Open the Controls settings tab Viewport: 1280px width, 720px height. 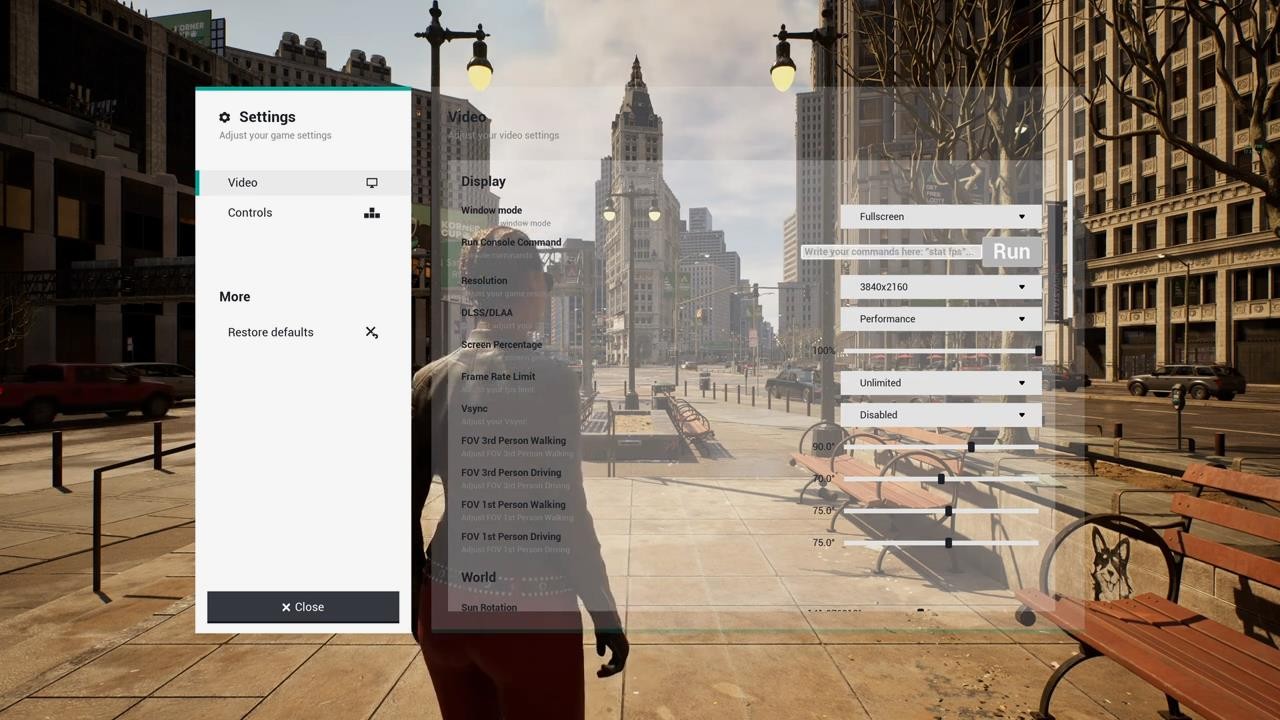(250, 213)
